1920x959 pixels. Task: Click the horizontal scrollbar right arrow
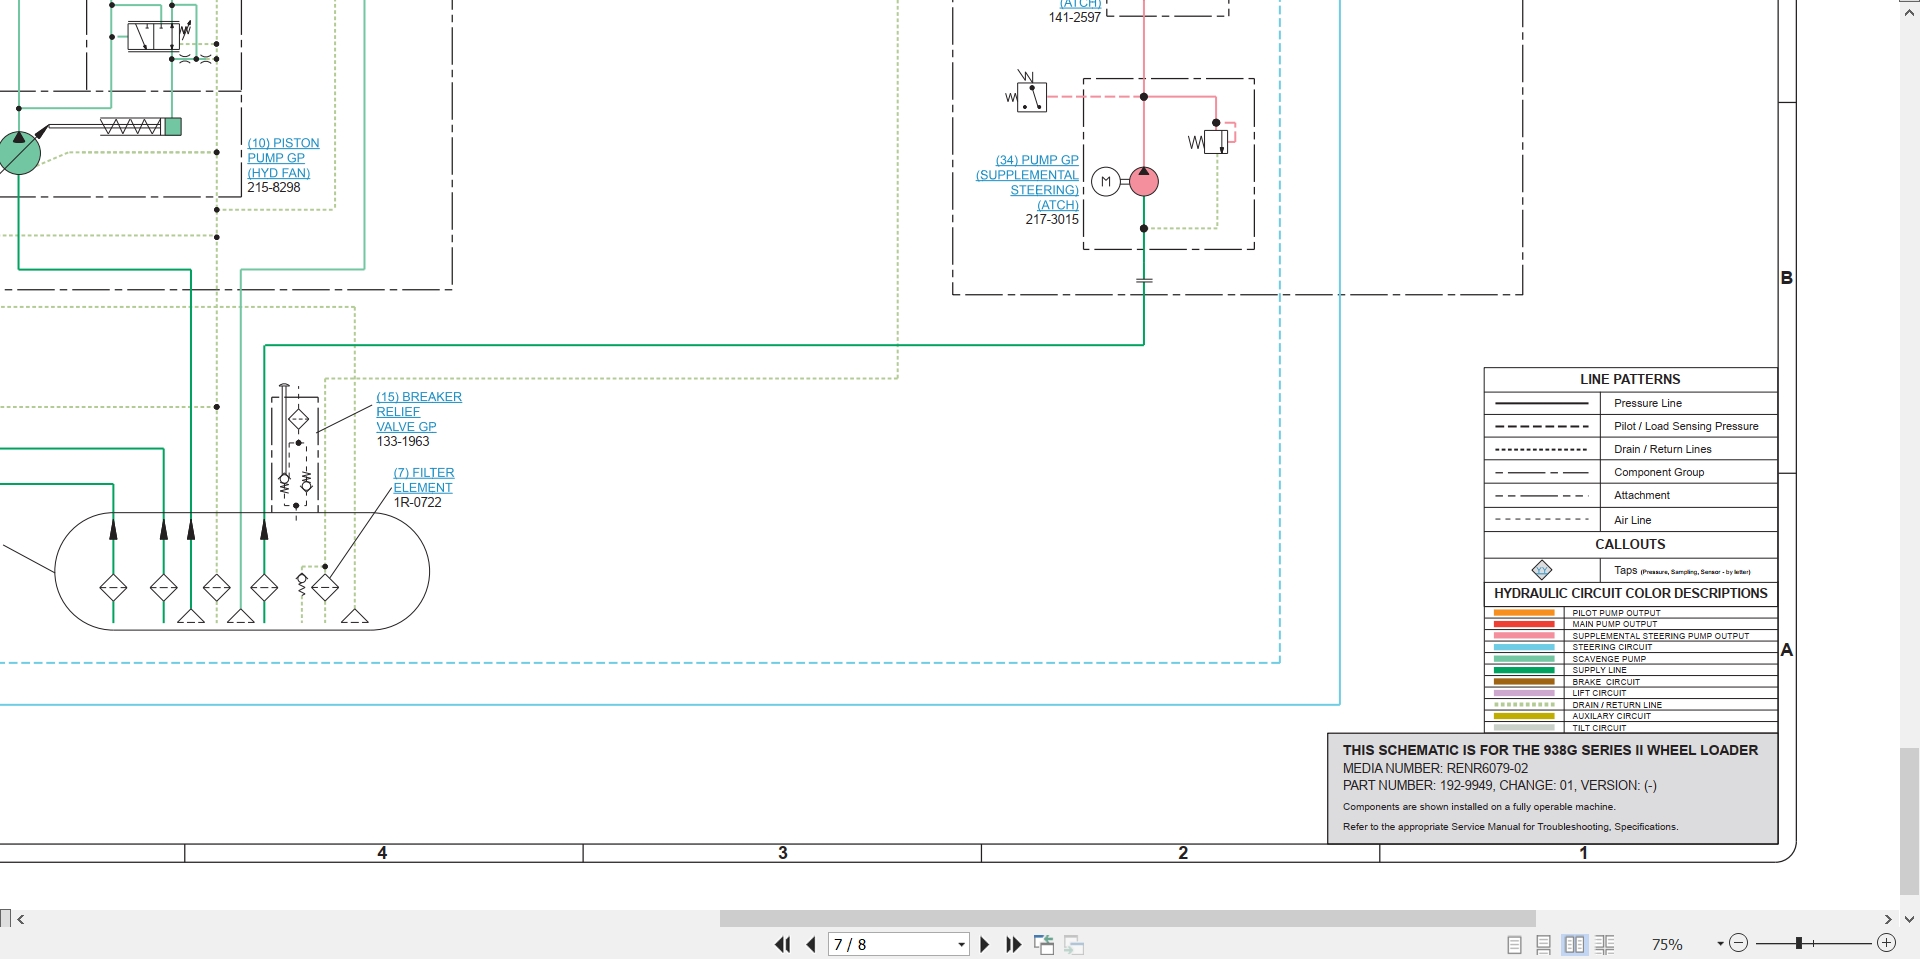point(1888,919)
